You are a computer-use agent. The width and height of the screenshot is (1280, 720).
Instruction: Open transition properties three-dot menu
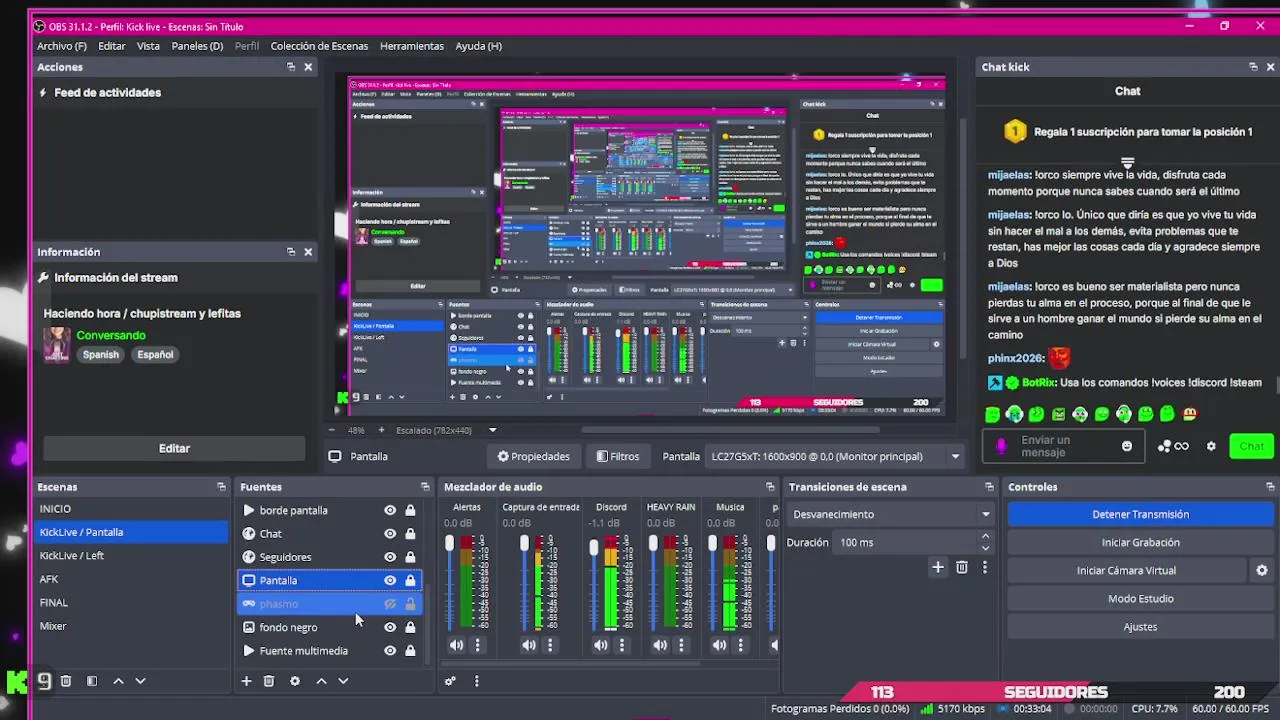tap(984, 567)
